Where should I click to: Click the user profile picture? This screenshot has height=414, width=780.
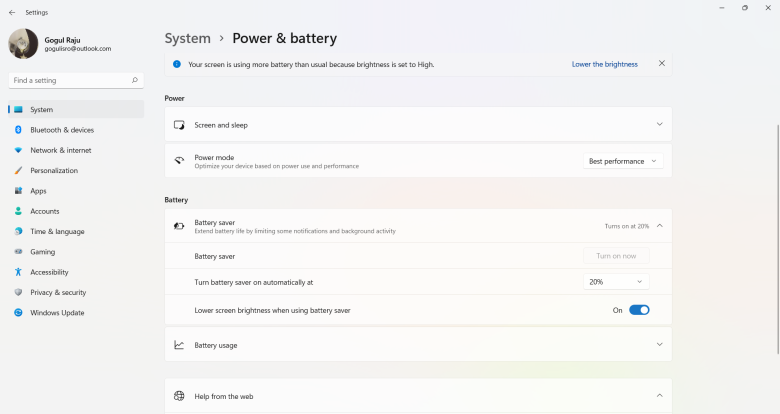tap(23, 44)
